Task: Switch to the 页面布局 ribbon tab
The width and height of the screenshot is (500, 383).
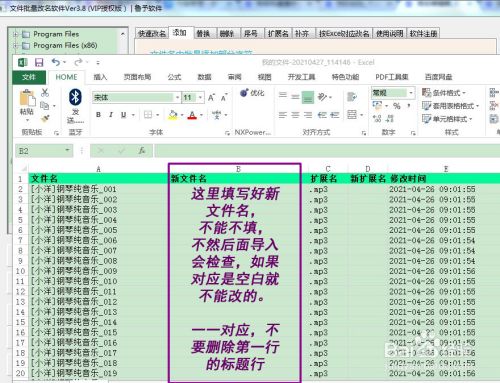Action: (137, 77)
